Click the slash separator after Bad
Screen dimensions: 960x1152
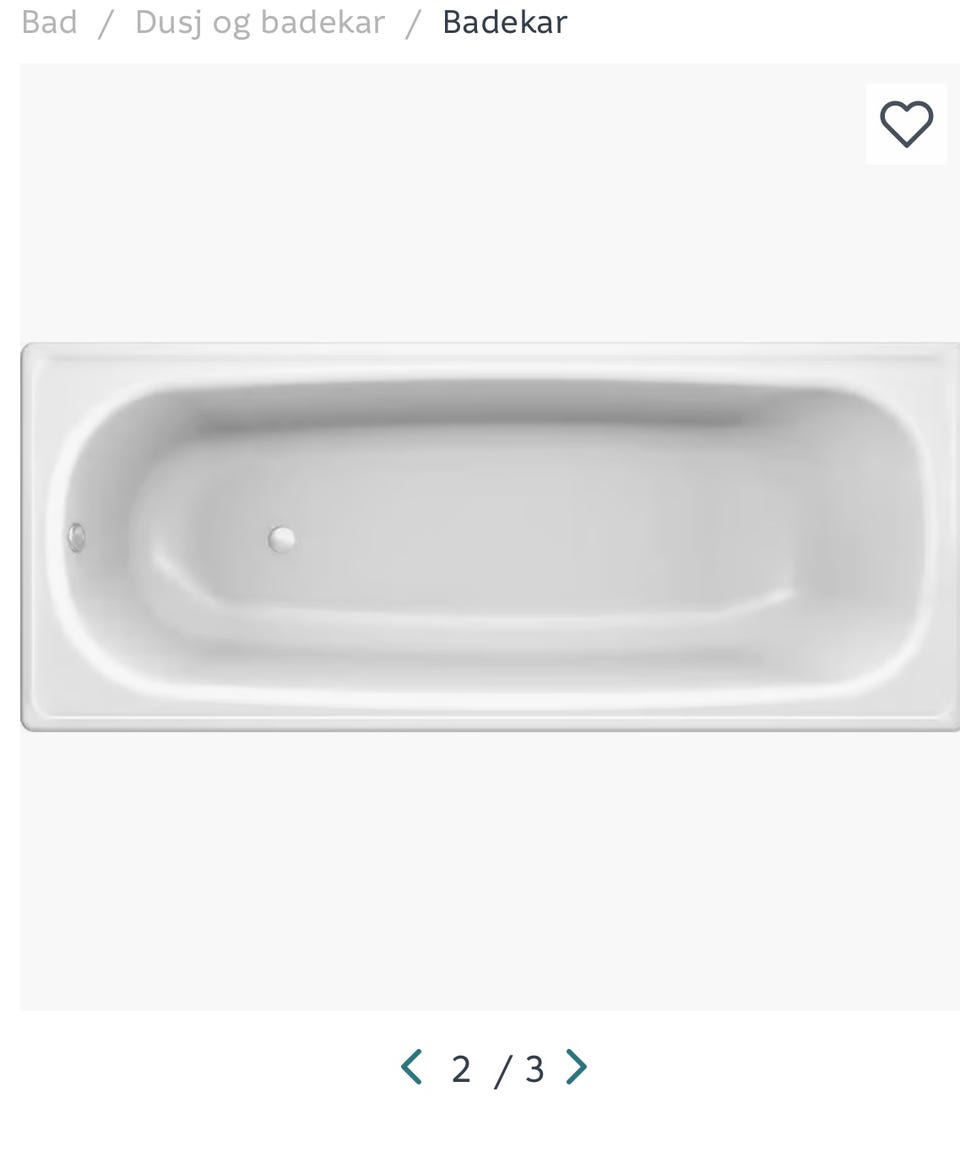(106, 23)
